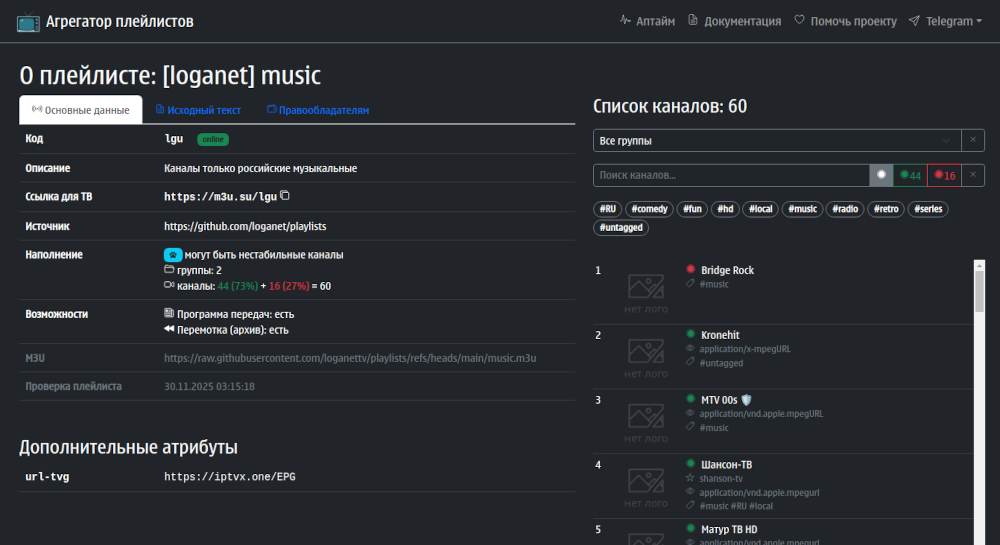Toggle the #comedy tag filter
Screen dimensions: 1000x545
[x=649, y=208]
